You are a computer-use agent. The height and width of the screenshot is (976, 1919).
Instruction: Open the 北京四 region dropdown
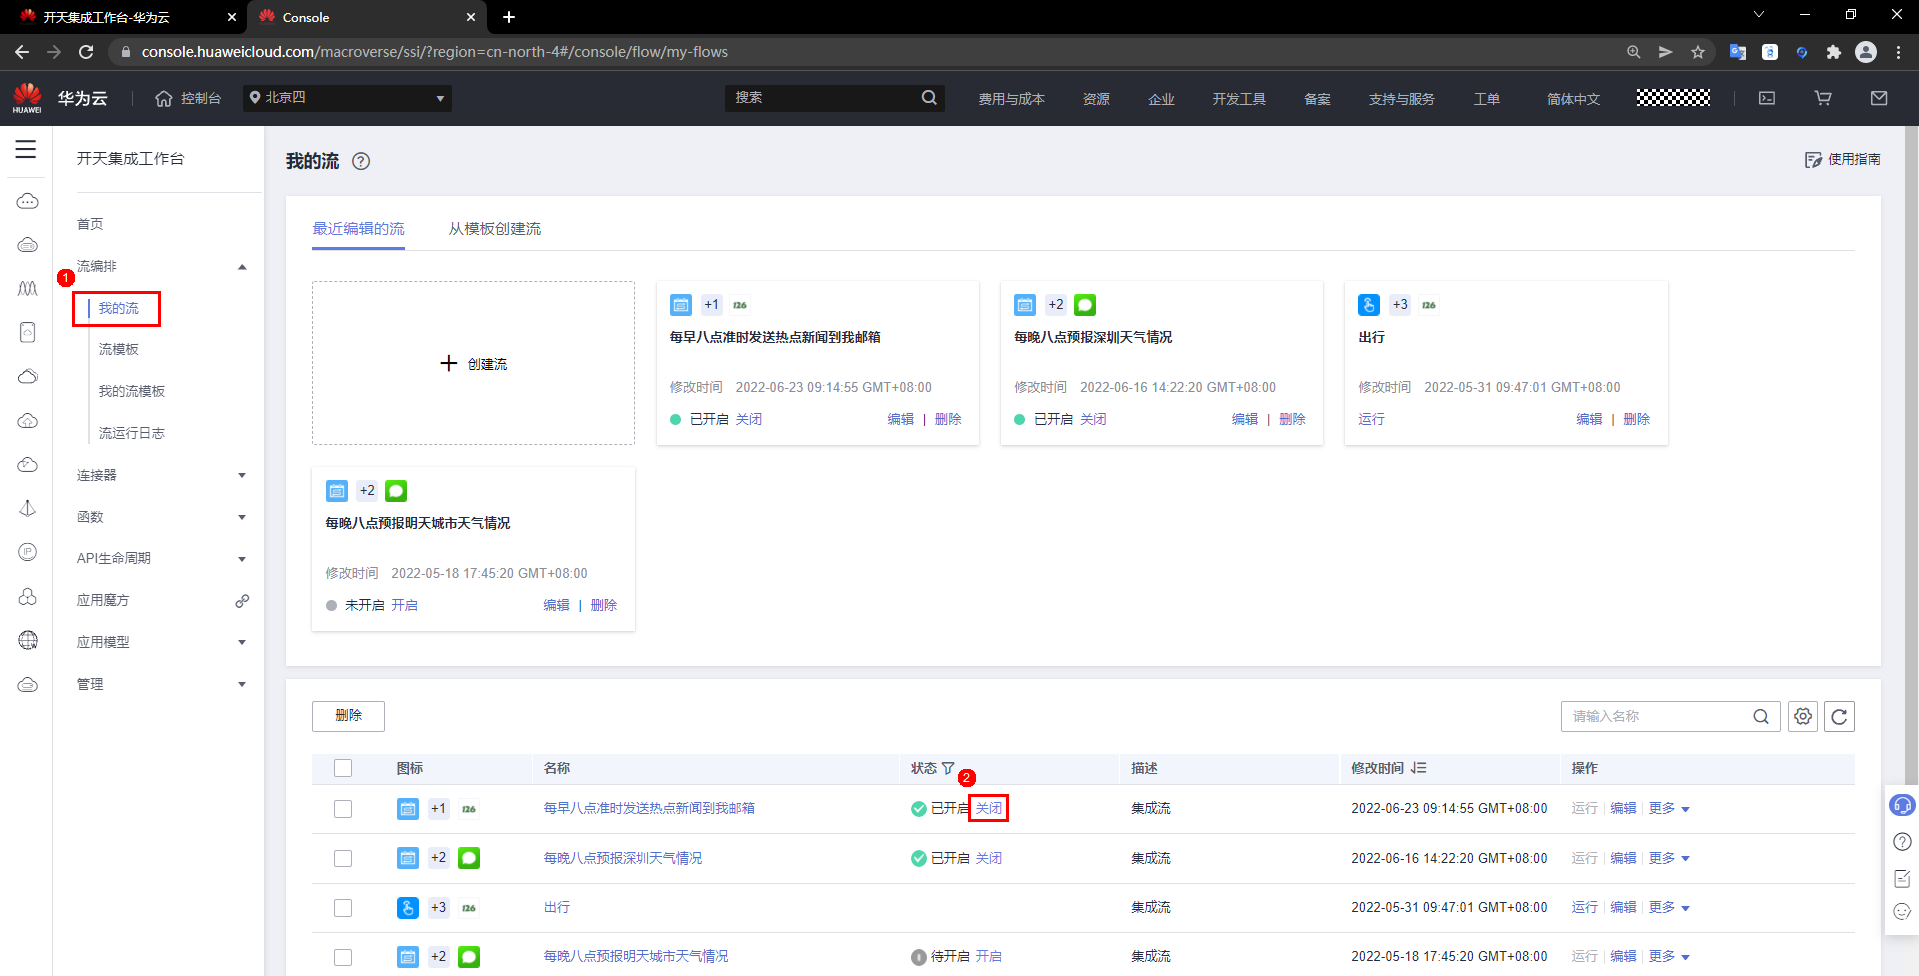(x=348, y=98)
